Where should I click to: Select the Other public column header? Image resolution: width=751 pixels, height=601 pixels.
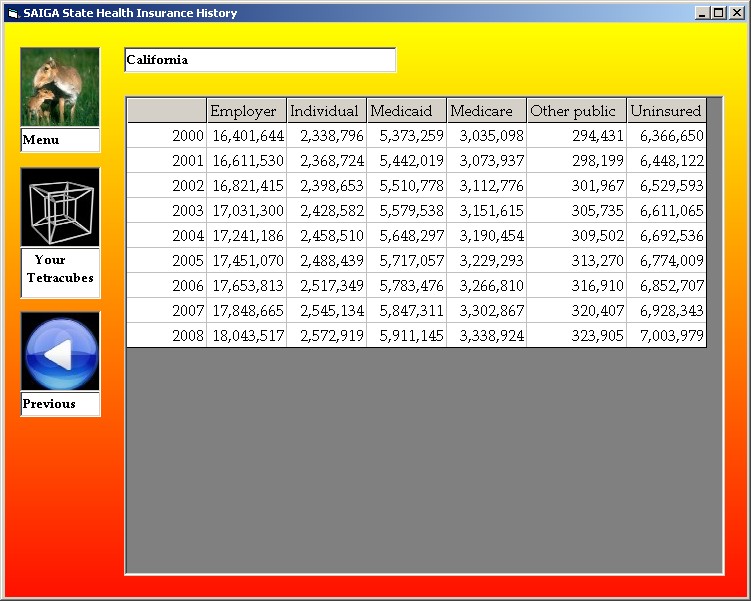[x=576, y=111]
